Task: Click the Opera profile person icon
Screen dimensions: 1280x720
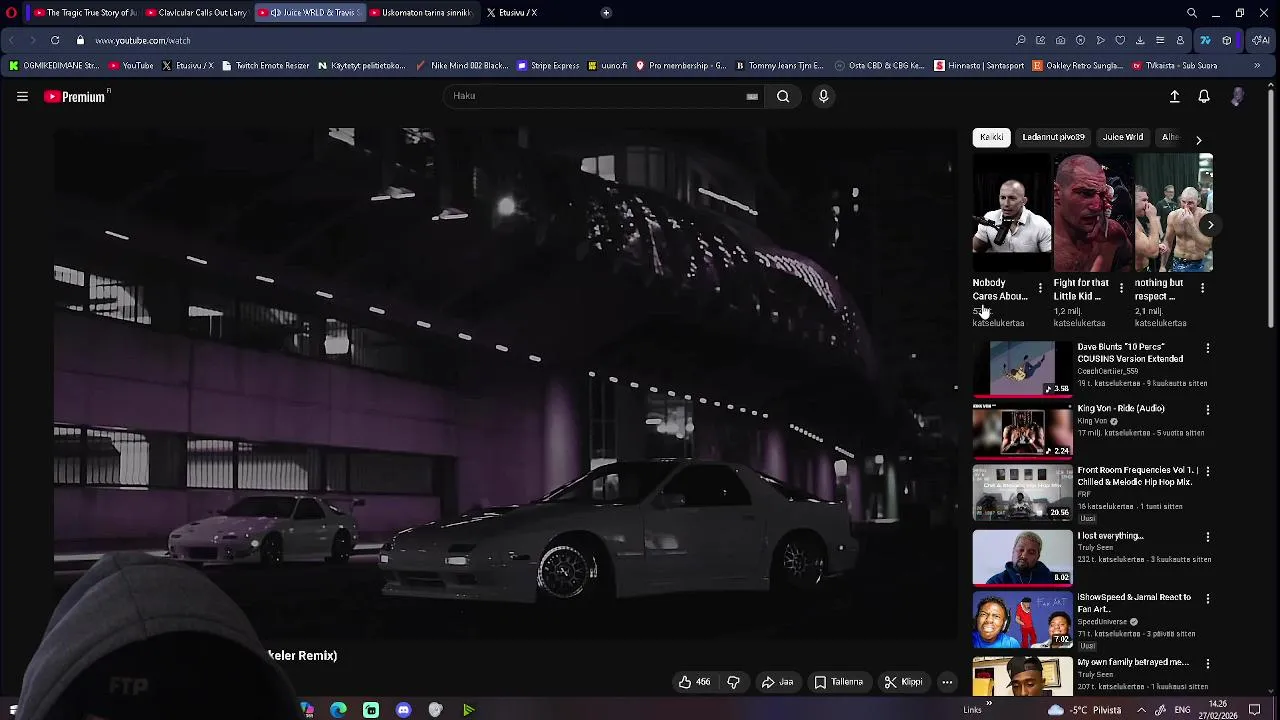Action: pyautogui.click(x=1180, y=40)
